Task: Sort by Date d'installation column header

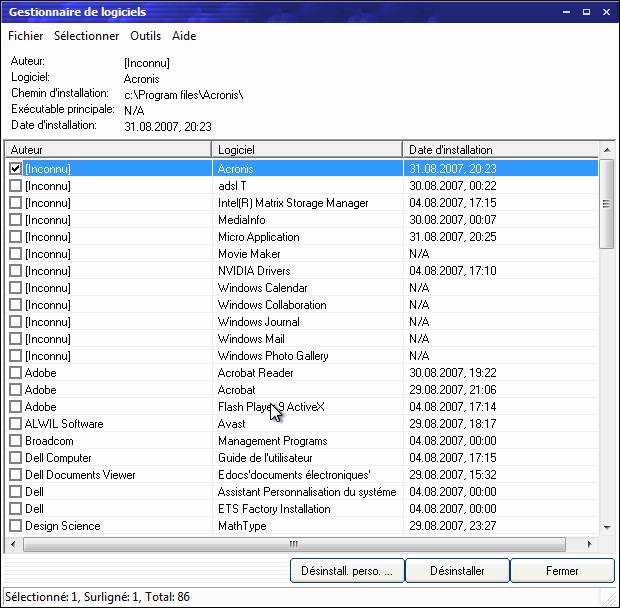Action: click(500, 150)
